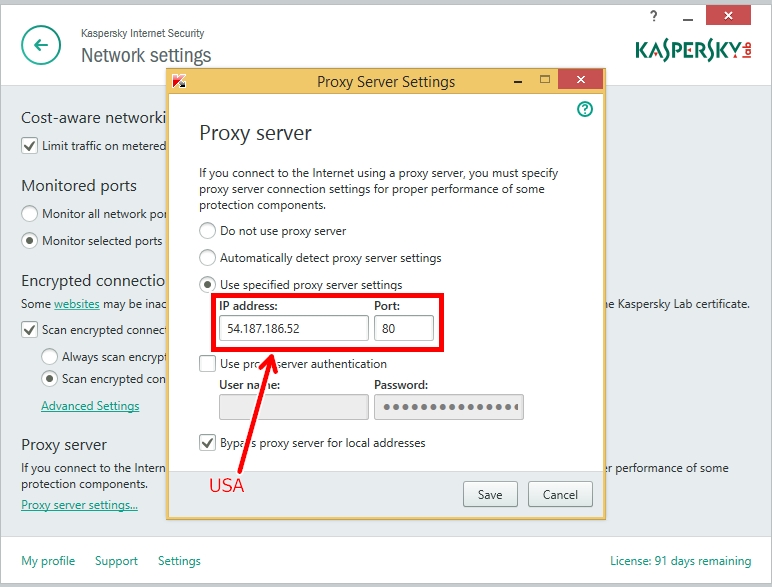This screenshot has height=587, width=772.
Task: Click License: 91 days remaining
Action: coord(680,561)
